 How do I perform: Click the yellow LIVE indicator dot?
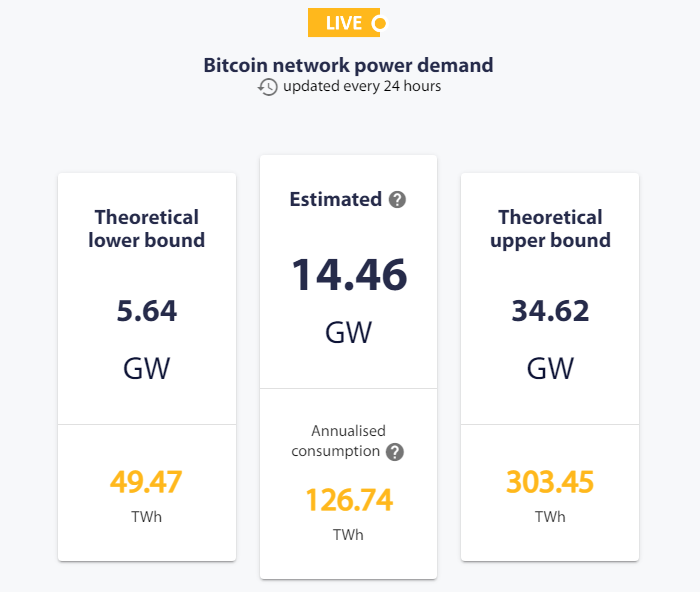click(379, 23)
